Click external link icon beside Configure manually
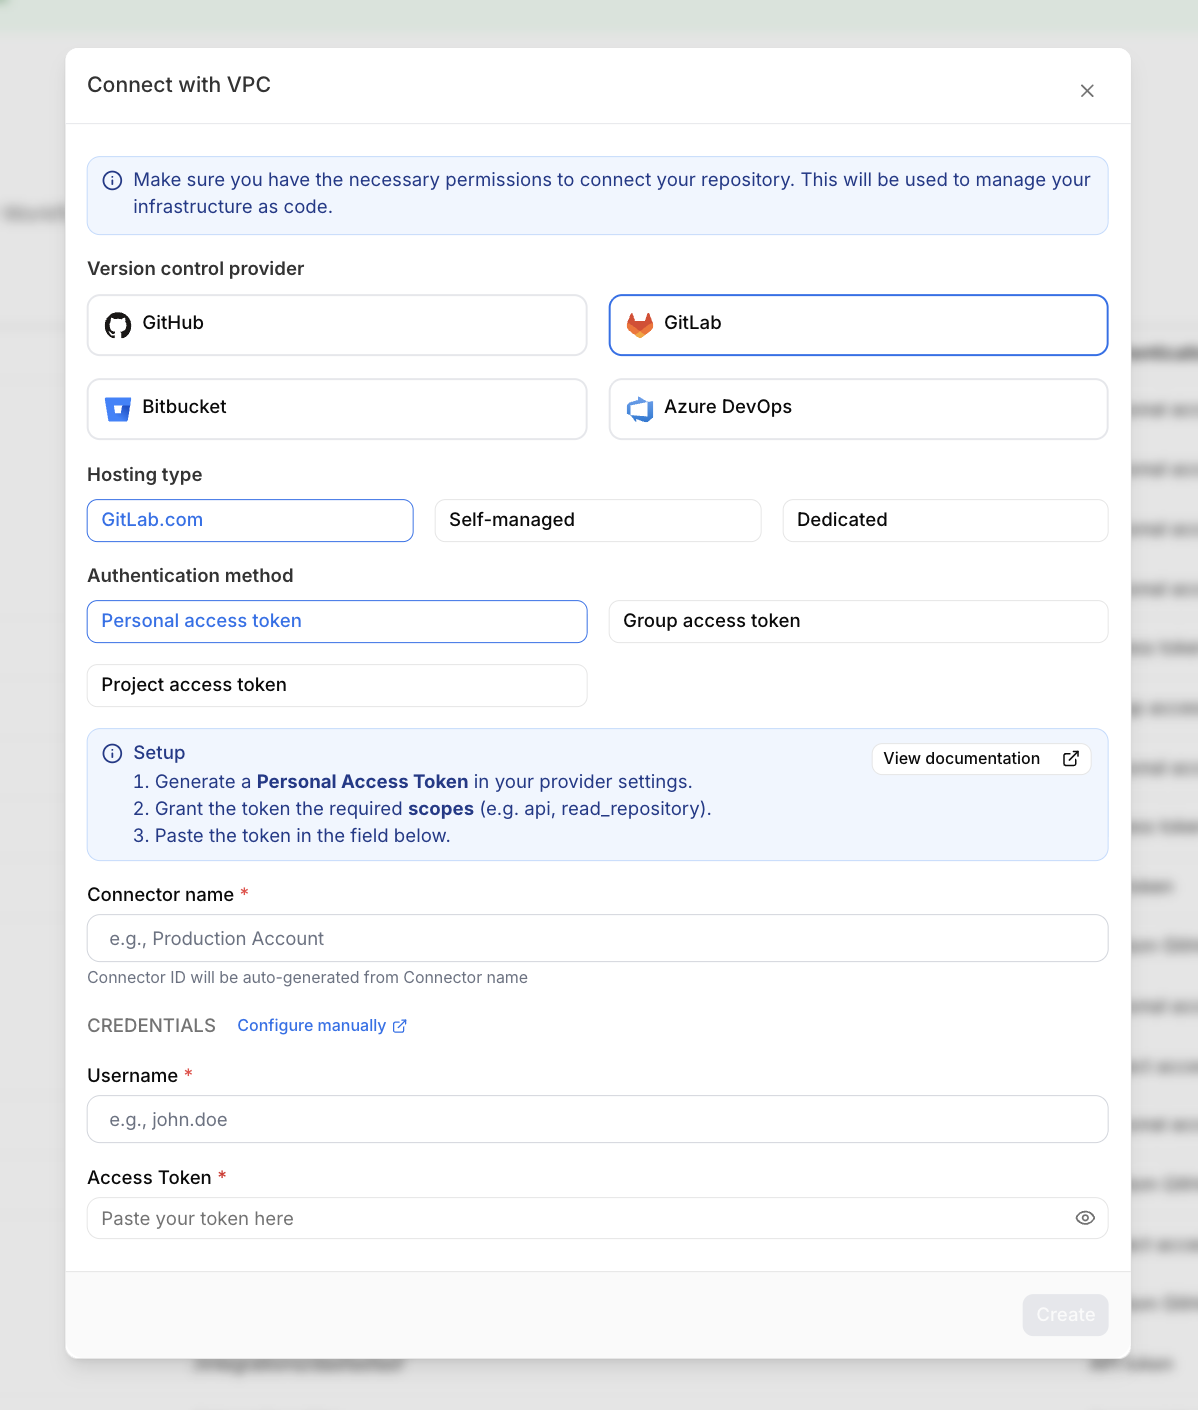The width and height of the screenshot is (1198, 1410). (400, 1026)
